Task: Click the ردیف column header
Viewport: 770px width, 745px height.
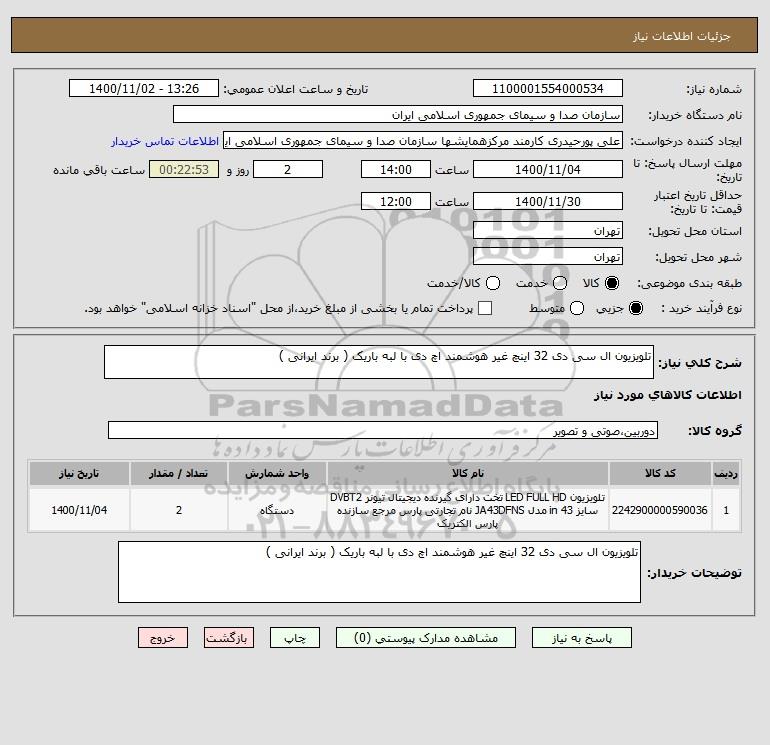Action: coord(726,473)
